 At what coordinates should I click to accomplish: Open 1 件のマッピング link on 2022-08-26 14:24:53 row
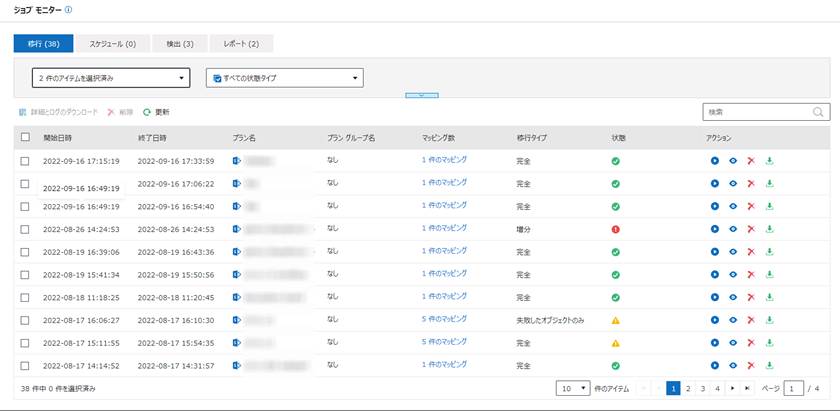click(444, 228)
